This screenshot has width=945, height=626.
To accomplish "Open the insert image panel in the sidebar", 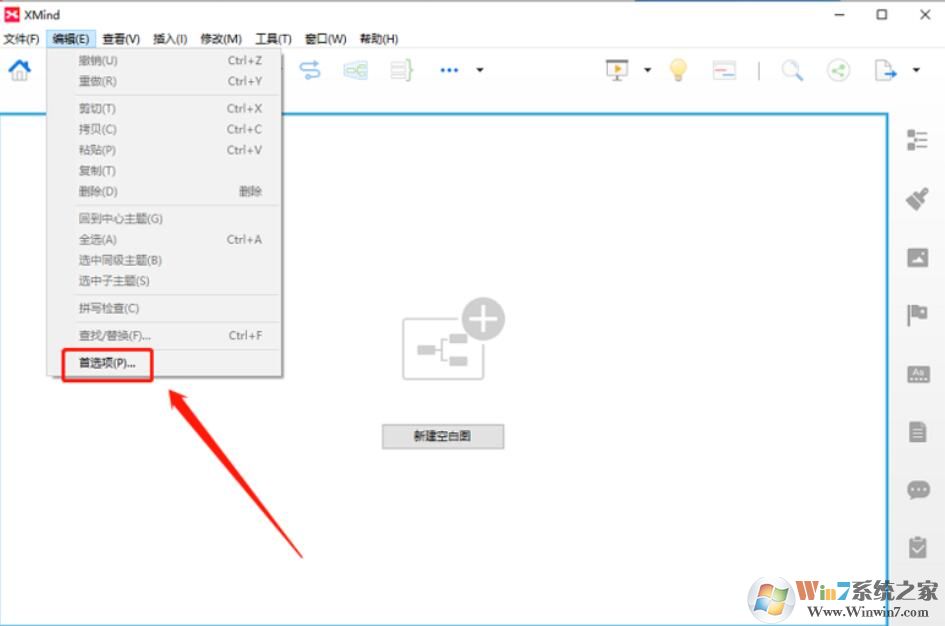I will coord(918,257).
